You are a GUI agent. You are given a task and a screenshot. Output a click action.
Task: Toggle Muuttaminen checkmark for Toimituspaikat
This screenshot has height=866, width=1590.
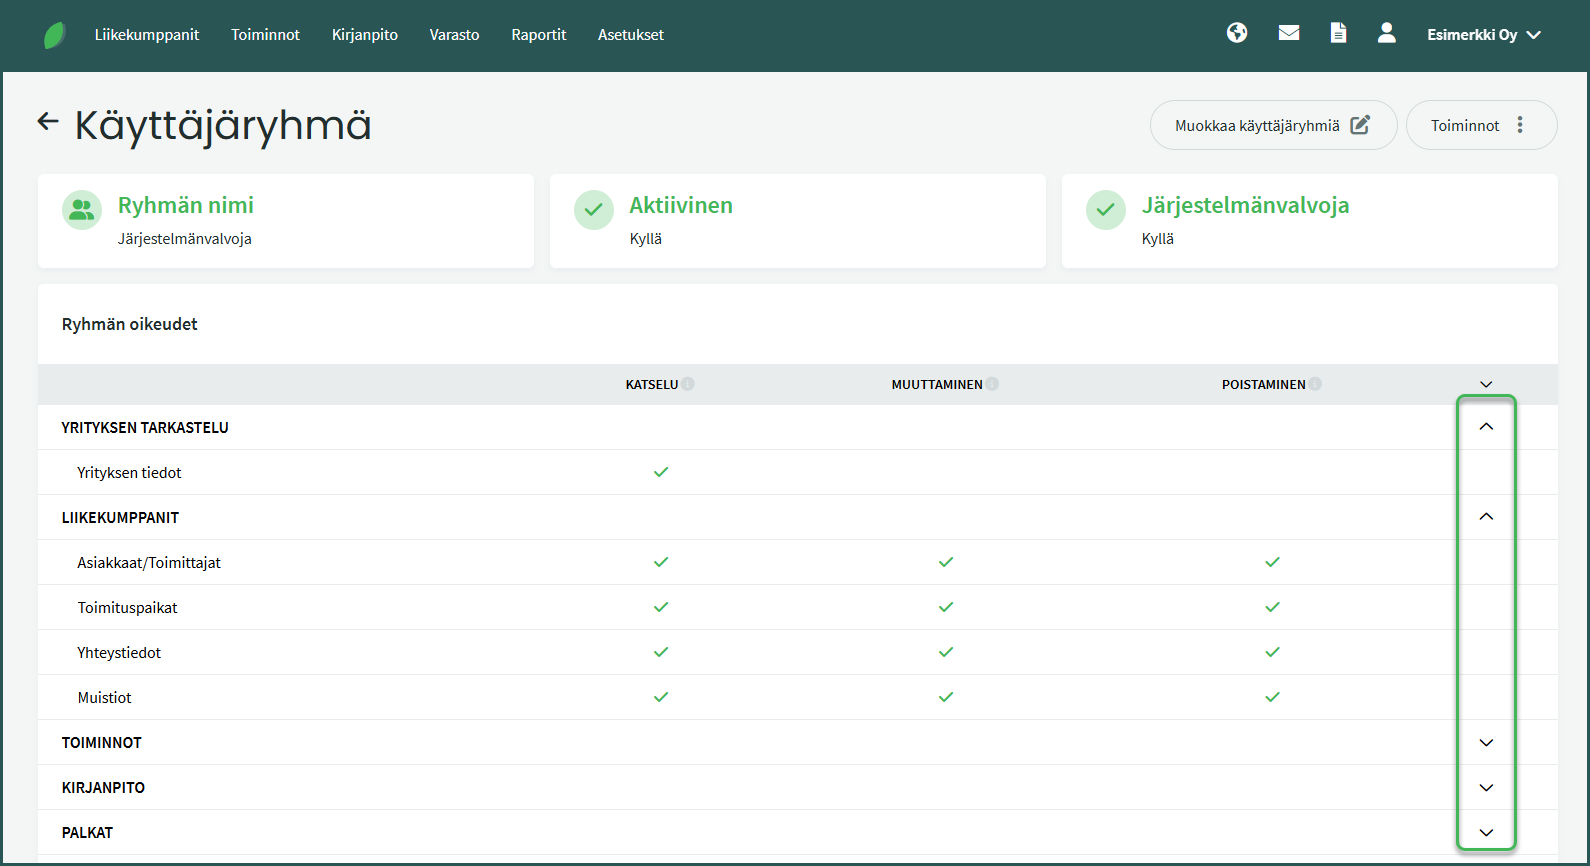point(946,607)
